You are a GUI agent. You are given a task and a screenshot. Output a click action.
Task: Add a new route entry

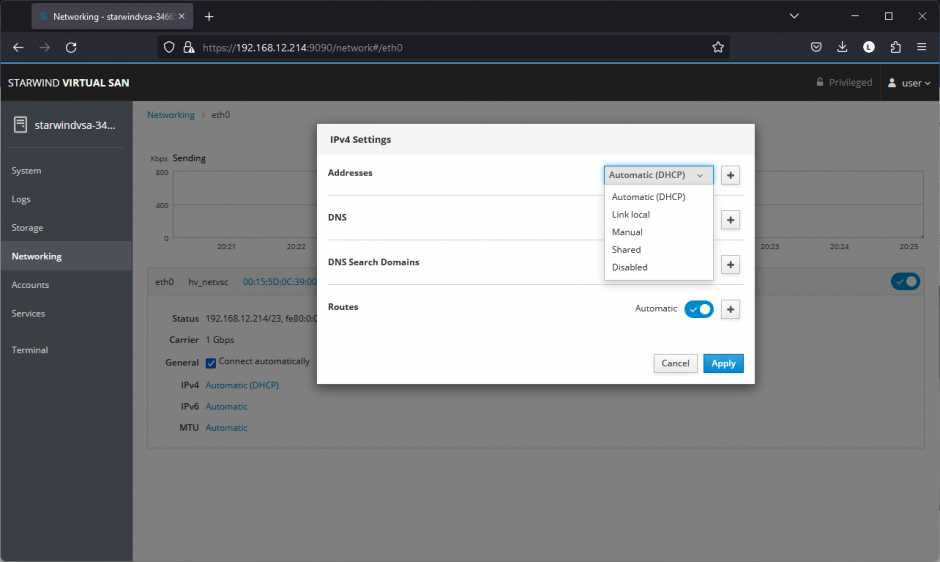pos(730,309)
